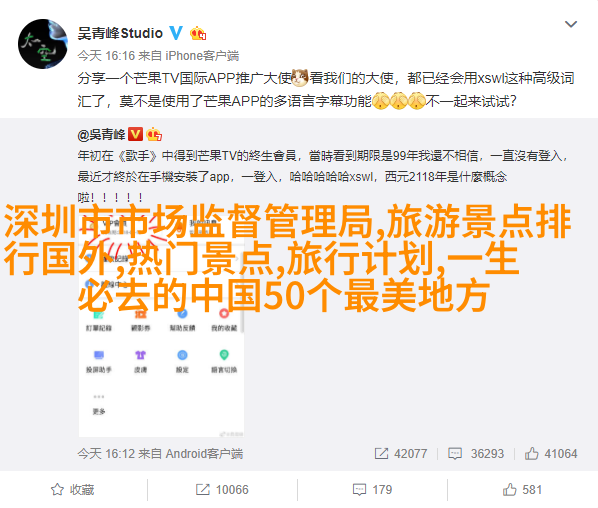Click the 吴青峰Studio avatar image

(x=43, y=44)
